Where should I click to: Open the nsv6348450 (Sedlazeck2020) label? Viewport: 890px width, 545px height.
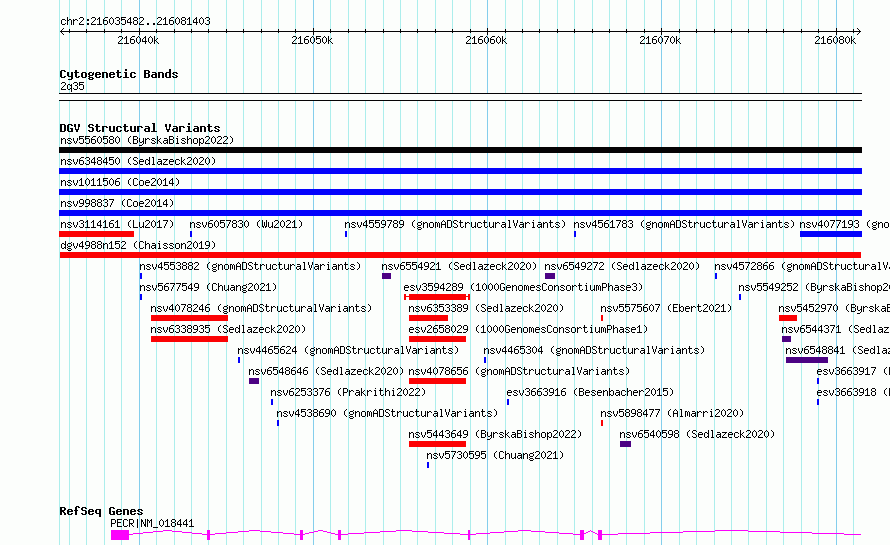coord(138,161)
